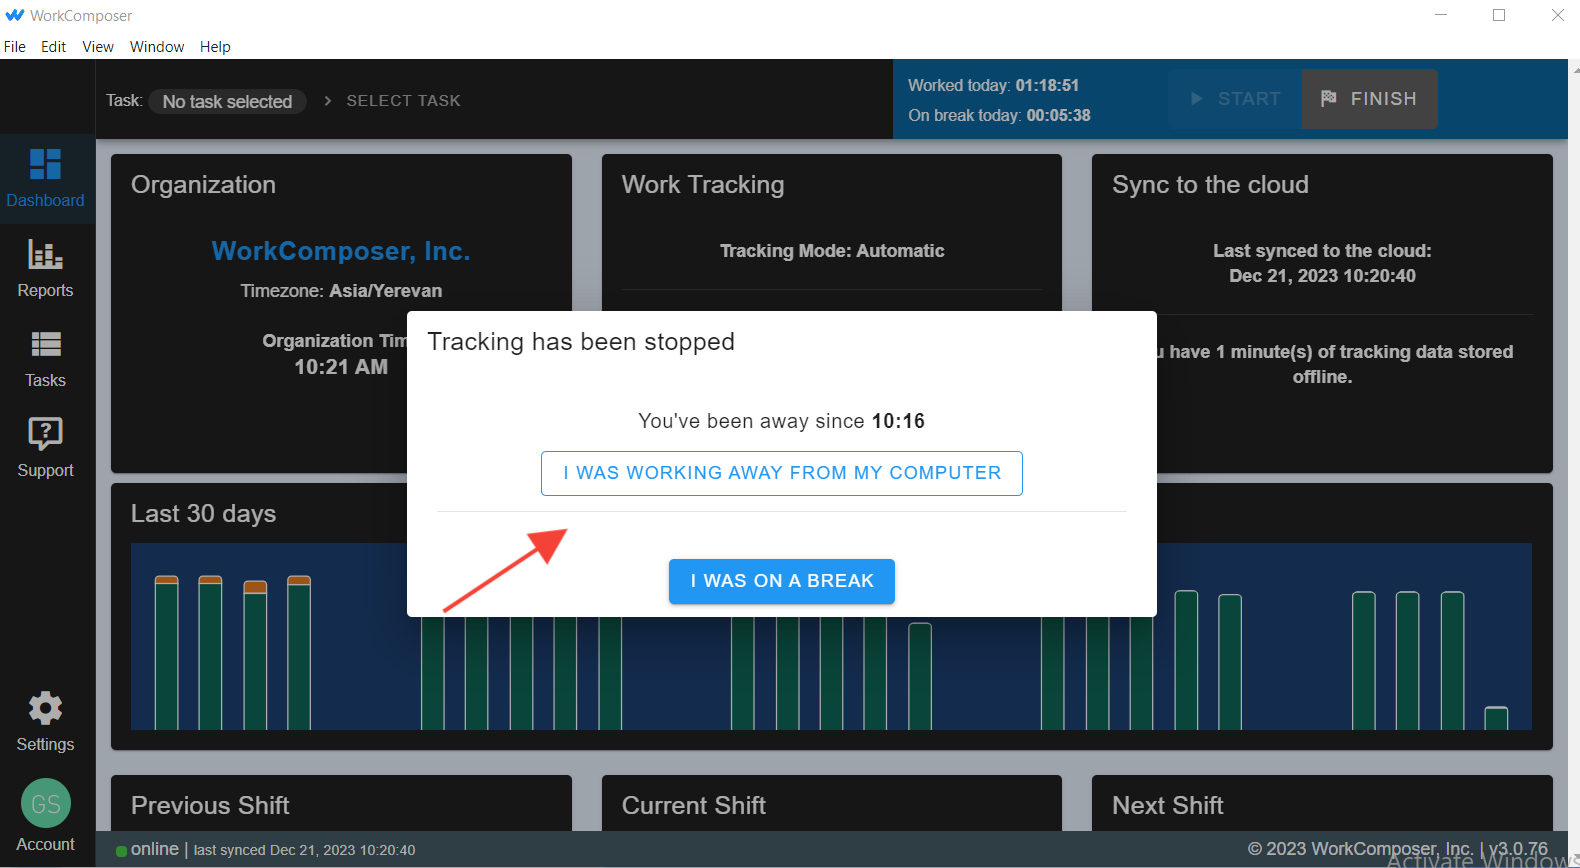The height and width of the screenshot is (868, 1580).
Task: Open the Reports chart icon
Action: click(45, 255)
